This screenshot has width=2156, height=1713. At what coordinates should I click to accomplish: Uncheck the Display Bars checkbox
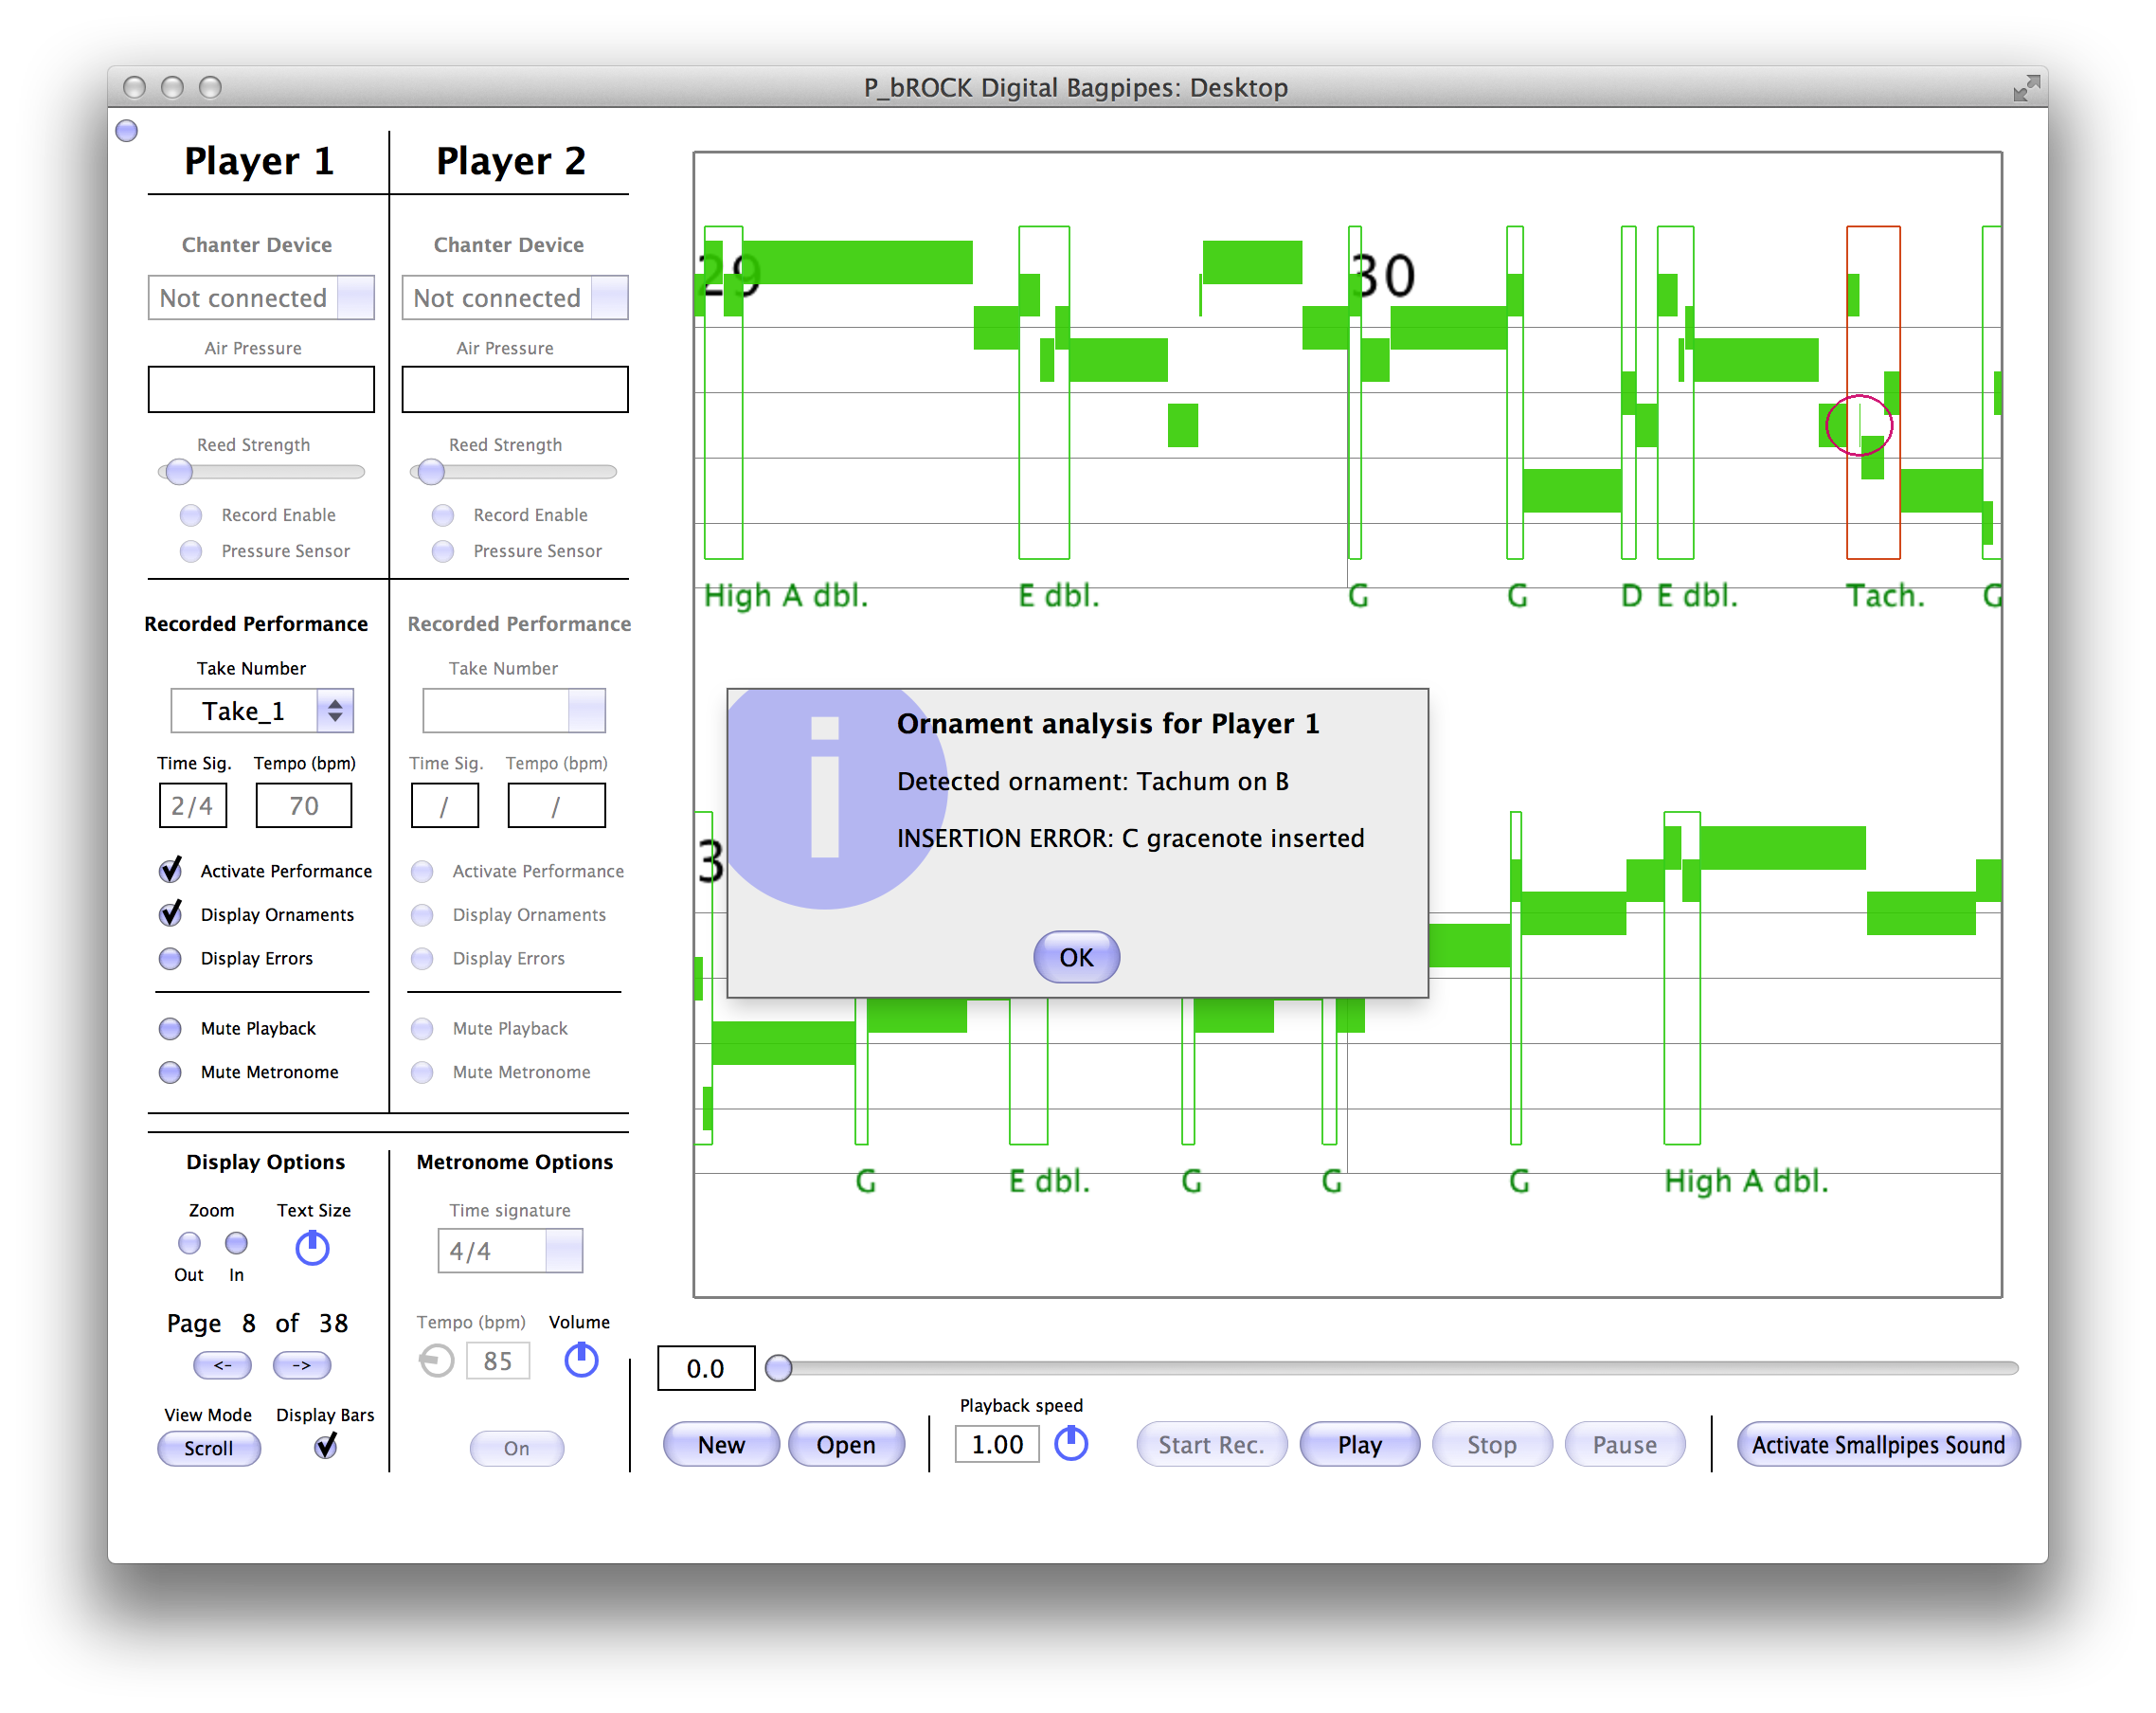[x=326, y=1447]
